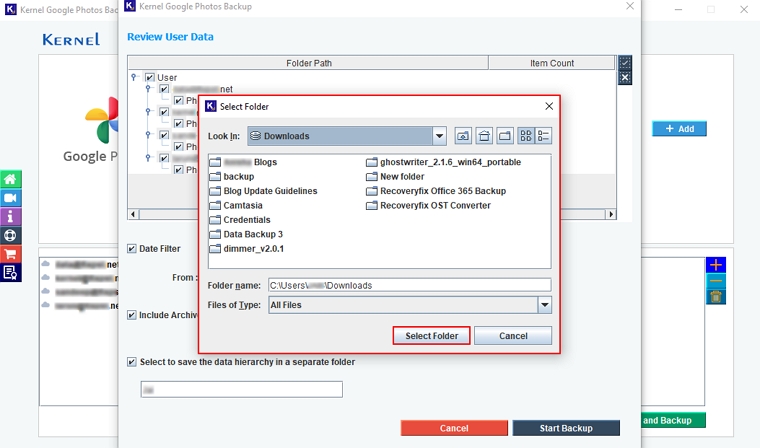Collapse the User tree node
The height and width of the screenshot is (448, 760).
134,77
